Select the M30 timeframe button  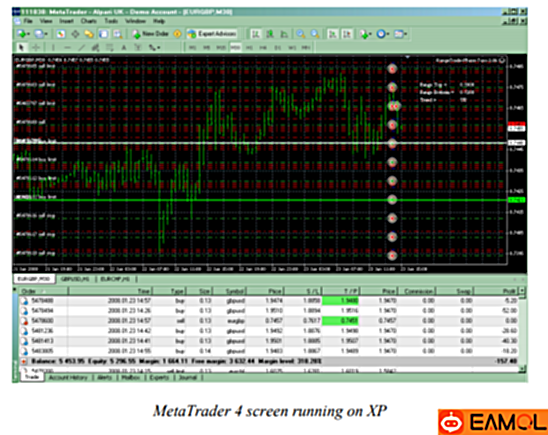click(235, 47)
